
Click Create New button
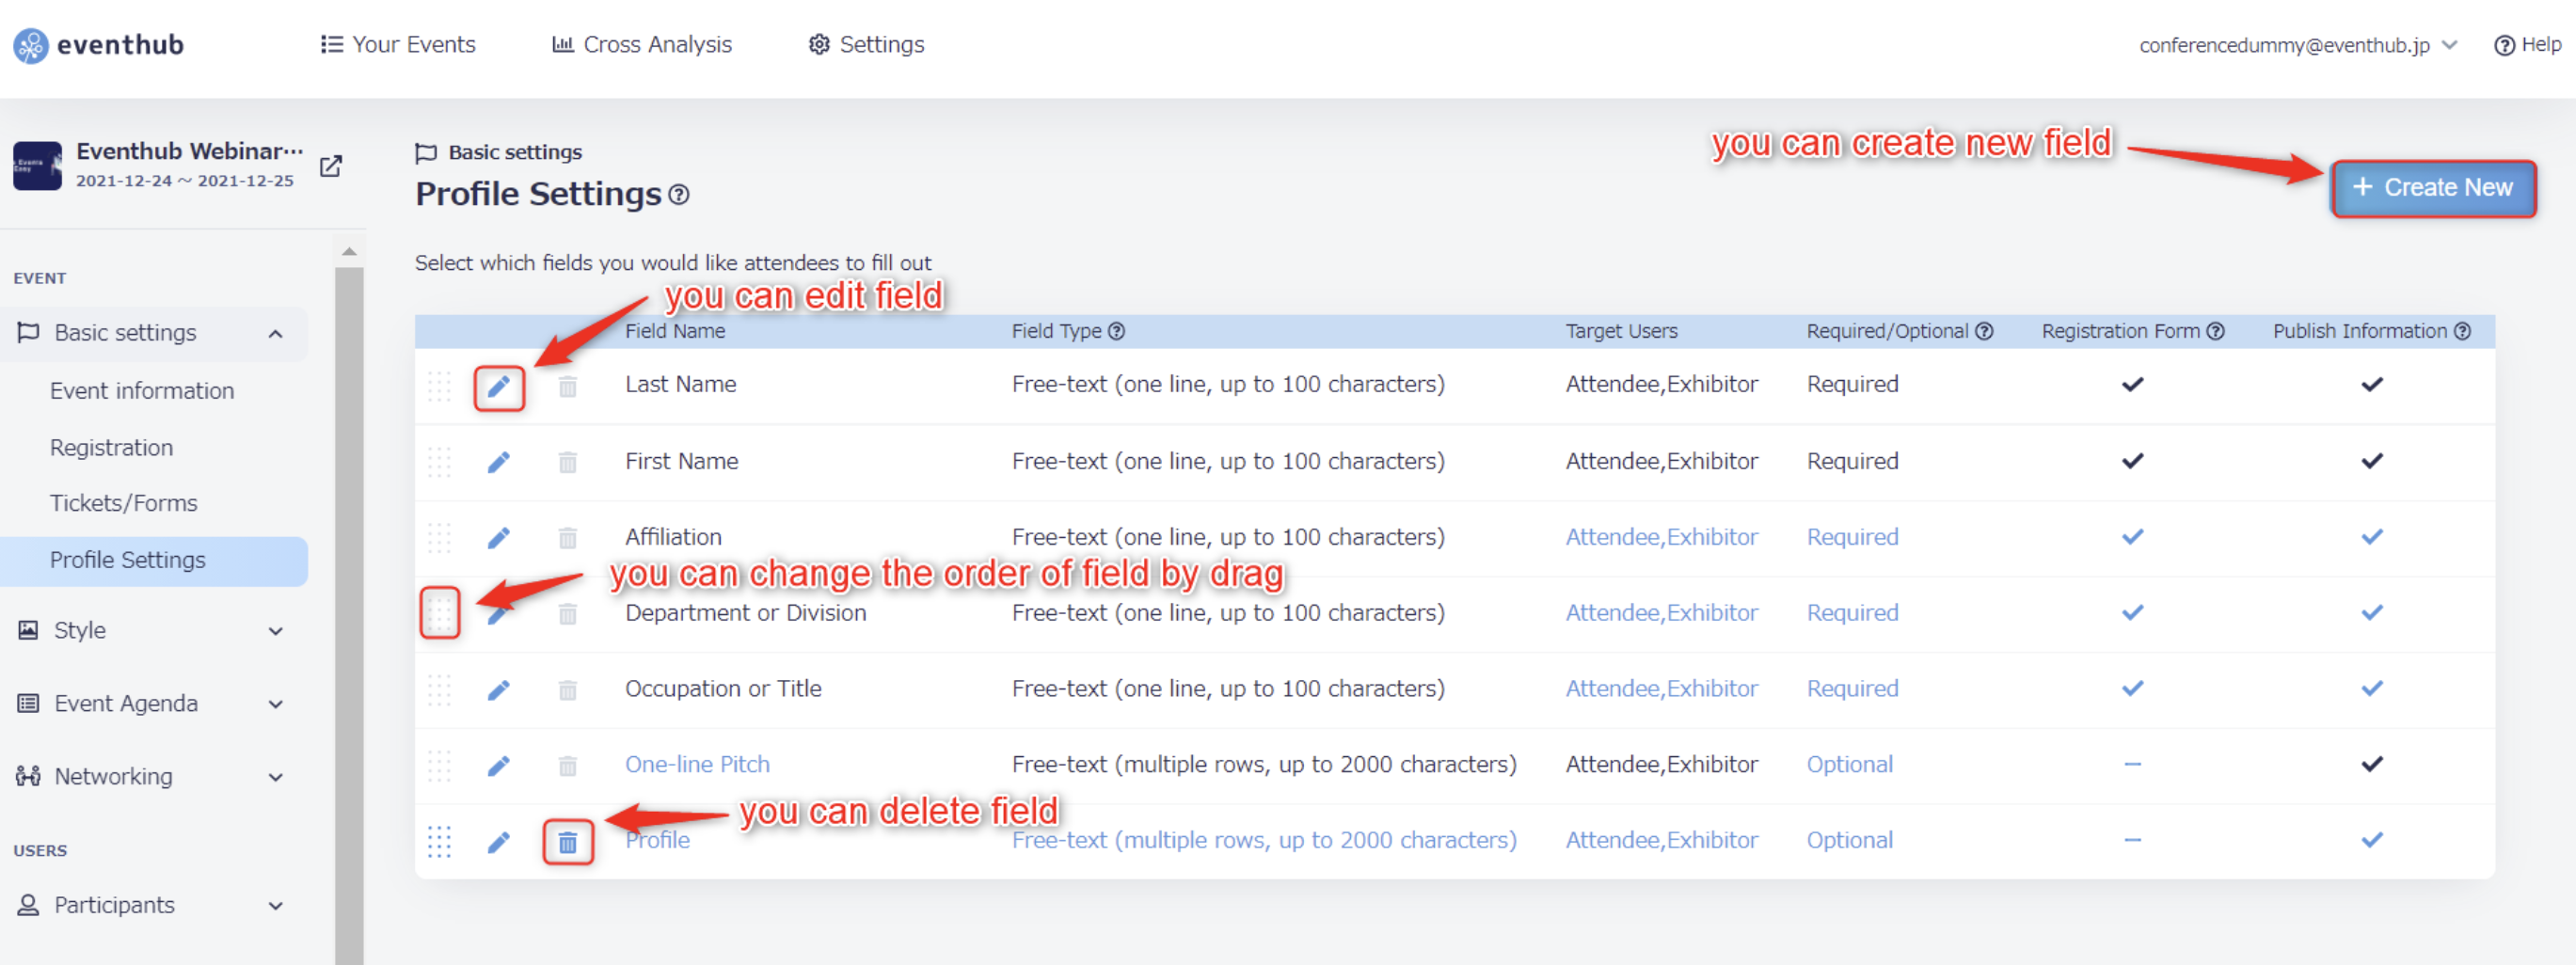point(2433,188)
